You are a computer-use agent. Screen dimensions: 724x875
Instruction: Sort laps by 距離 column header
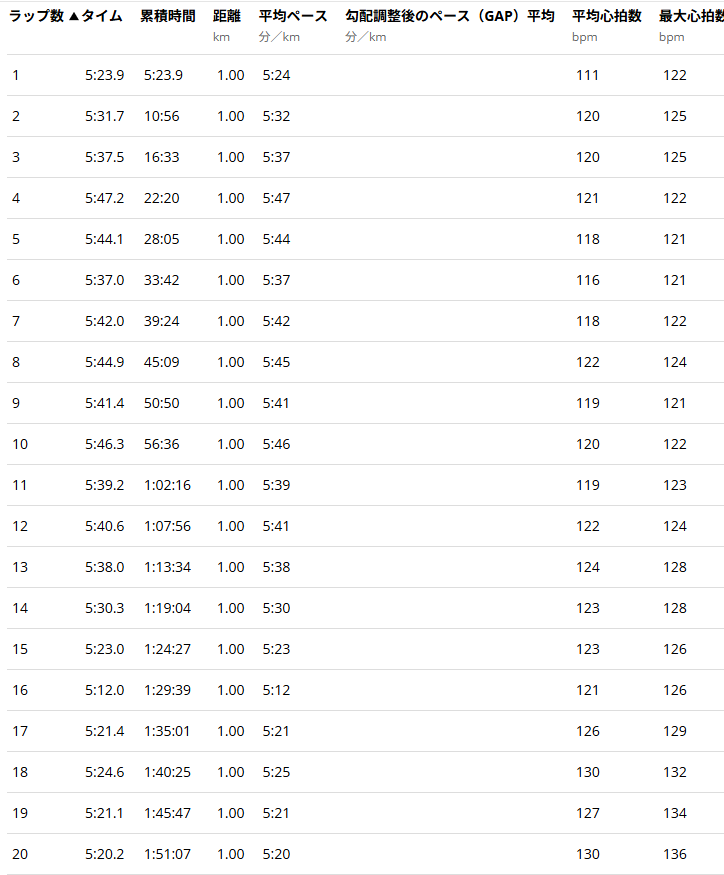pos(227,17)
